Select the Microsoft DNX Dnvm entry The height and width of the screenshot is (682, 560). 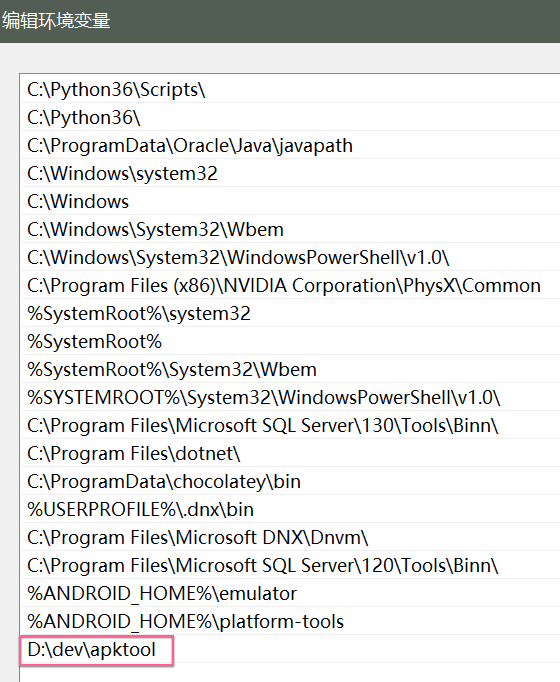290,537
